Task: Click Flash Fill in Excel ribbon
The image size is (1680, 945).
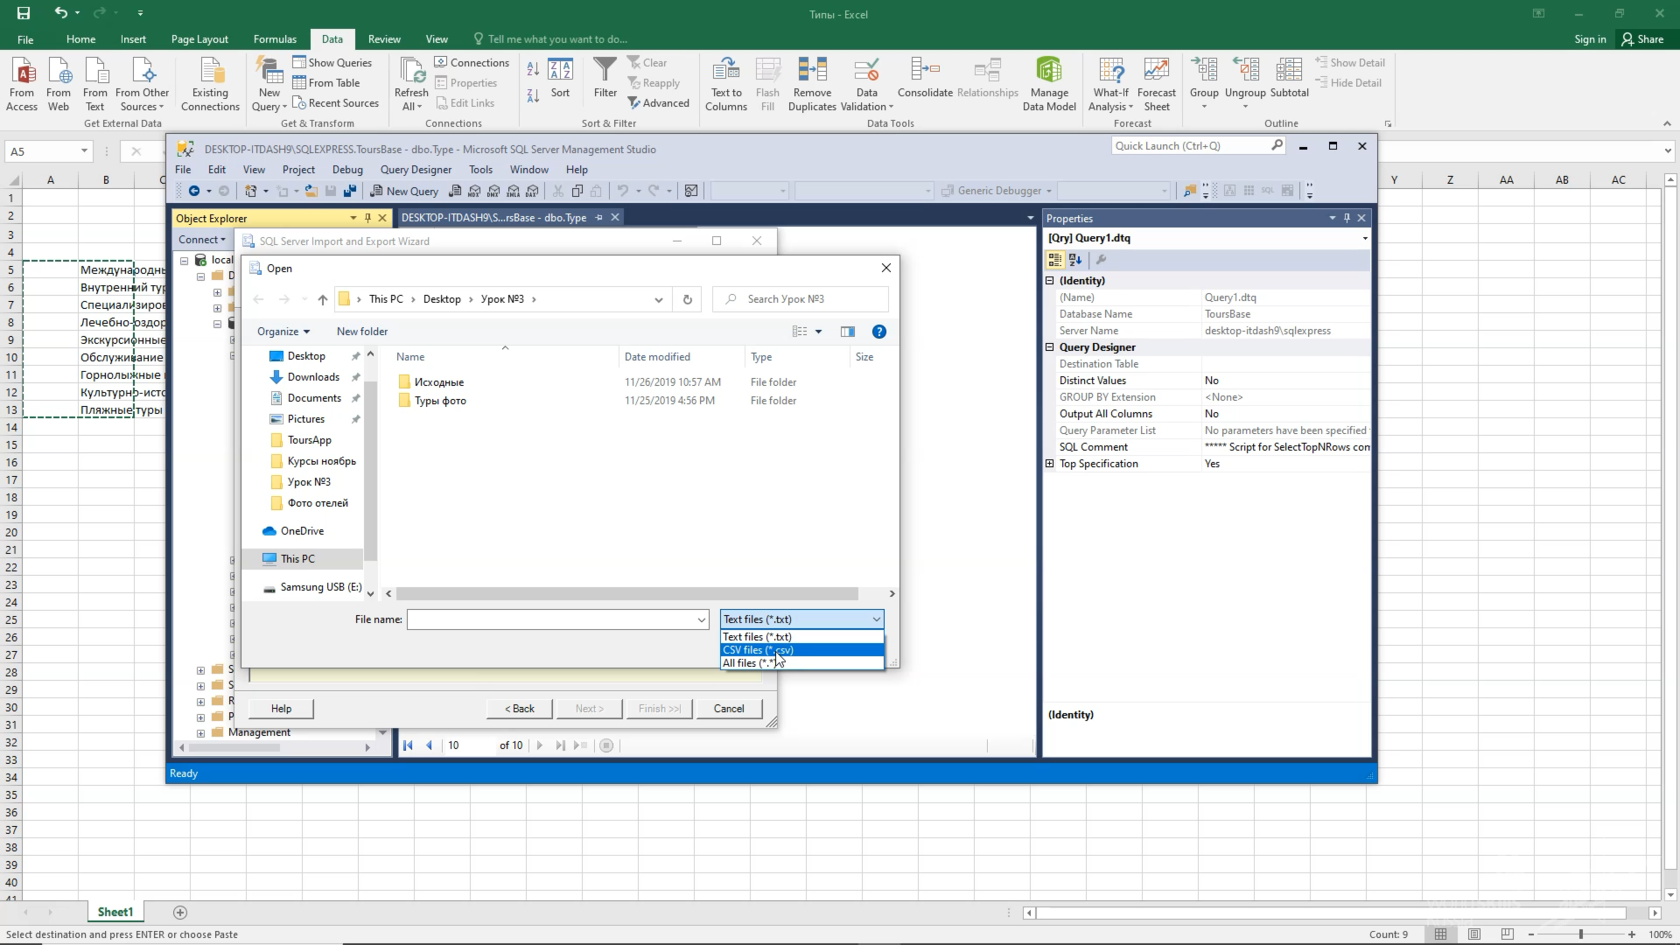Action: pyautogui.click(x=768, y=84)
